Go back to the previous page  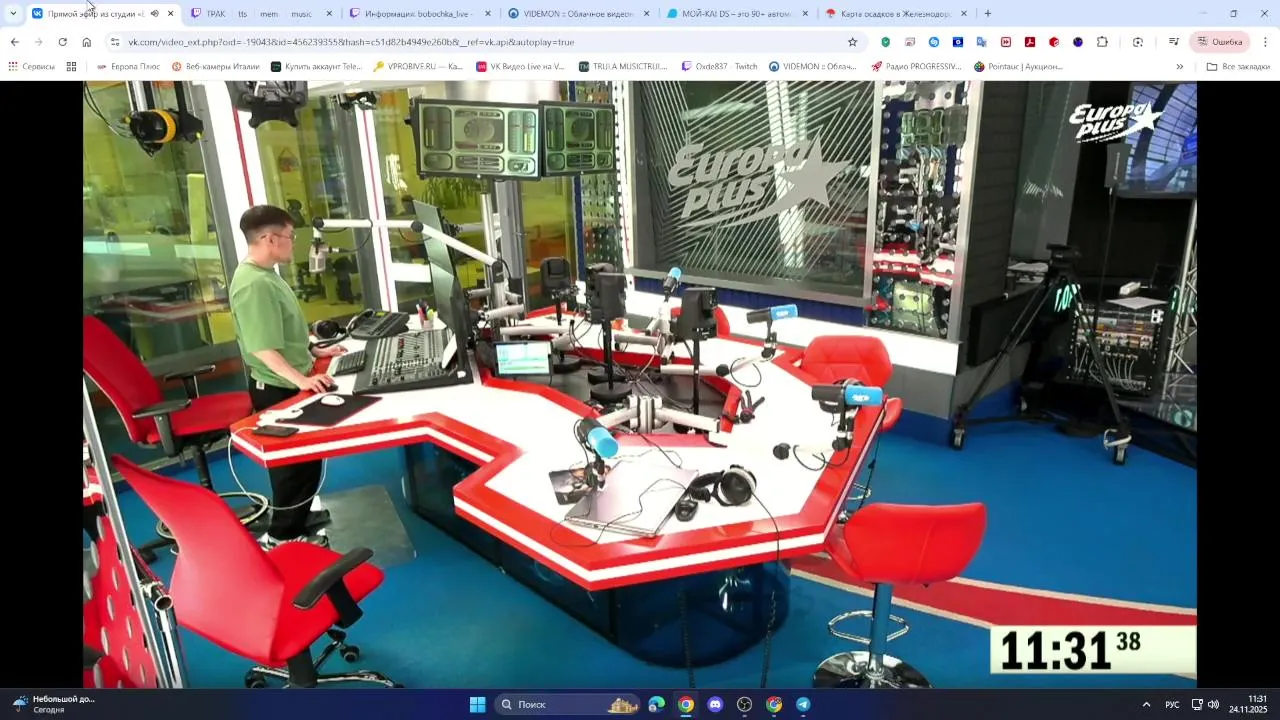(14, 42)
